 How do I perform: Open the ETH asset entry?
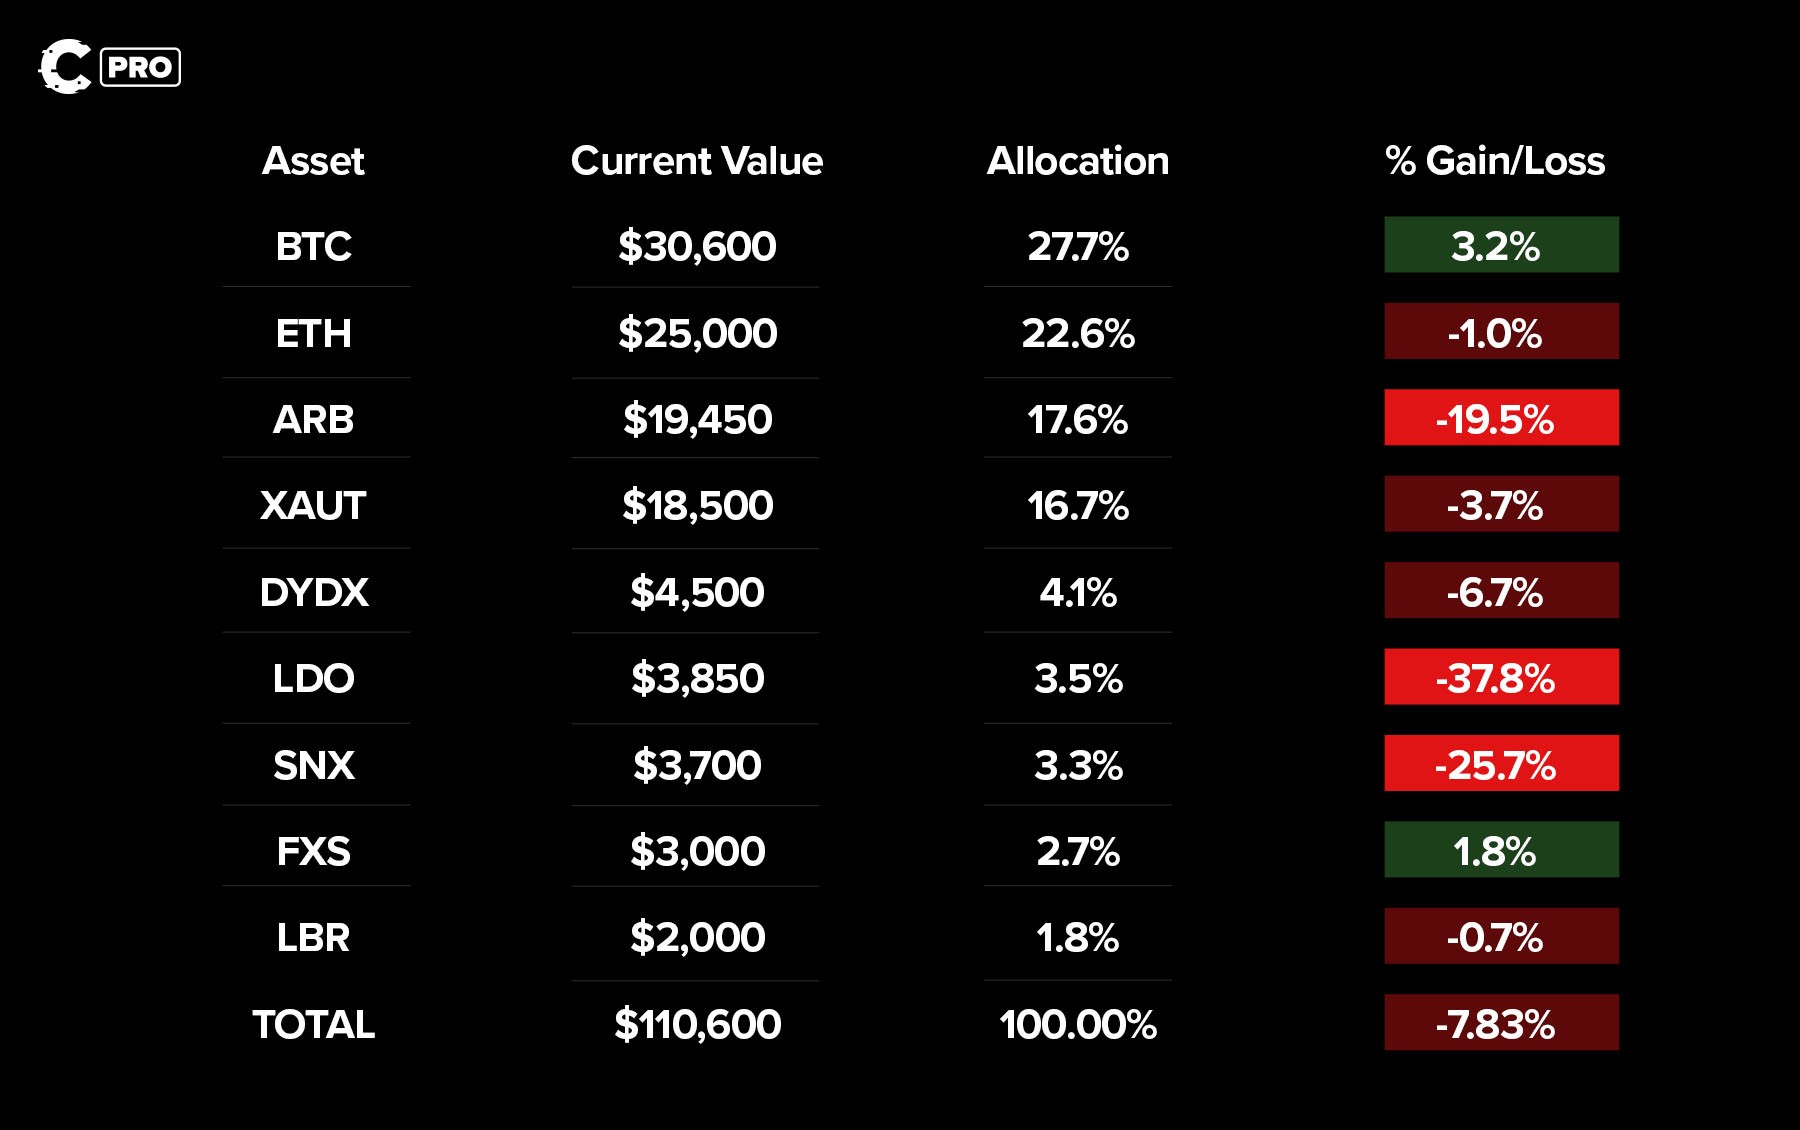pyautogui.click(x=313, y=333)
